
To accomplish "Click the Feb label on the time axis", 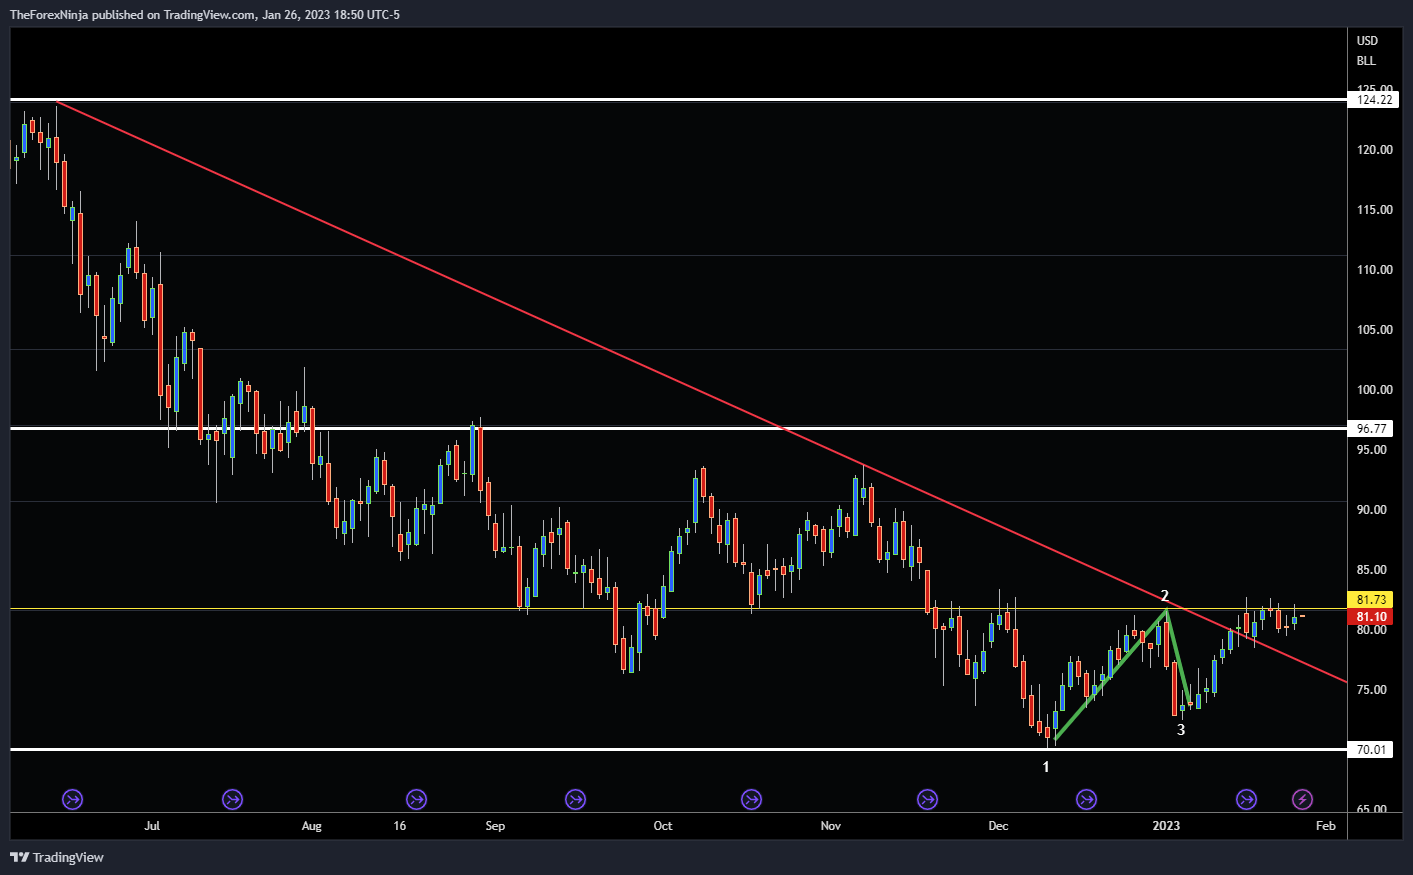I will [1326, 826].
